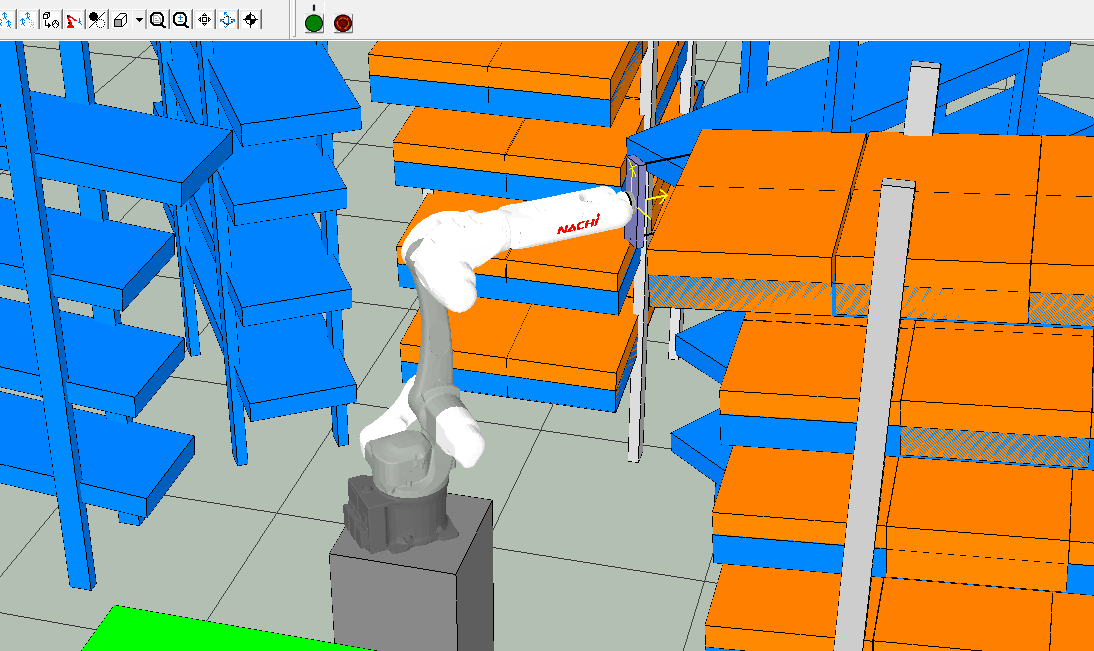Click the multiple coordinate frames icon

[x=6, y=20]
